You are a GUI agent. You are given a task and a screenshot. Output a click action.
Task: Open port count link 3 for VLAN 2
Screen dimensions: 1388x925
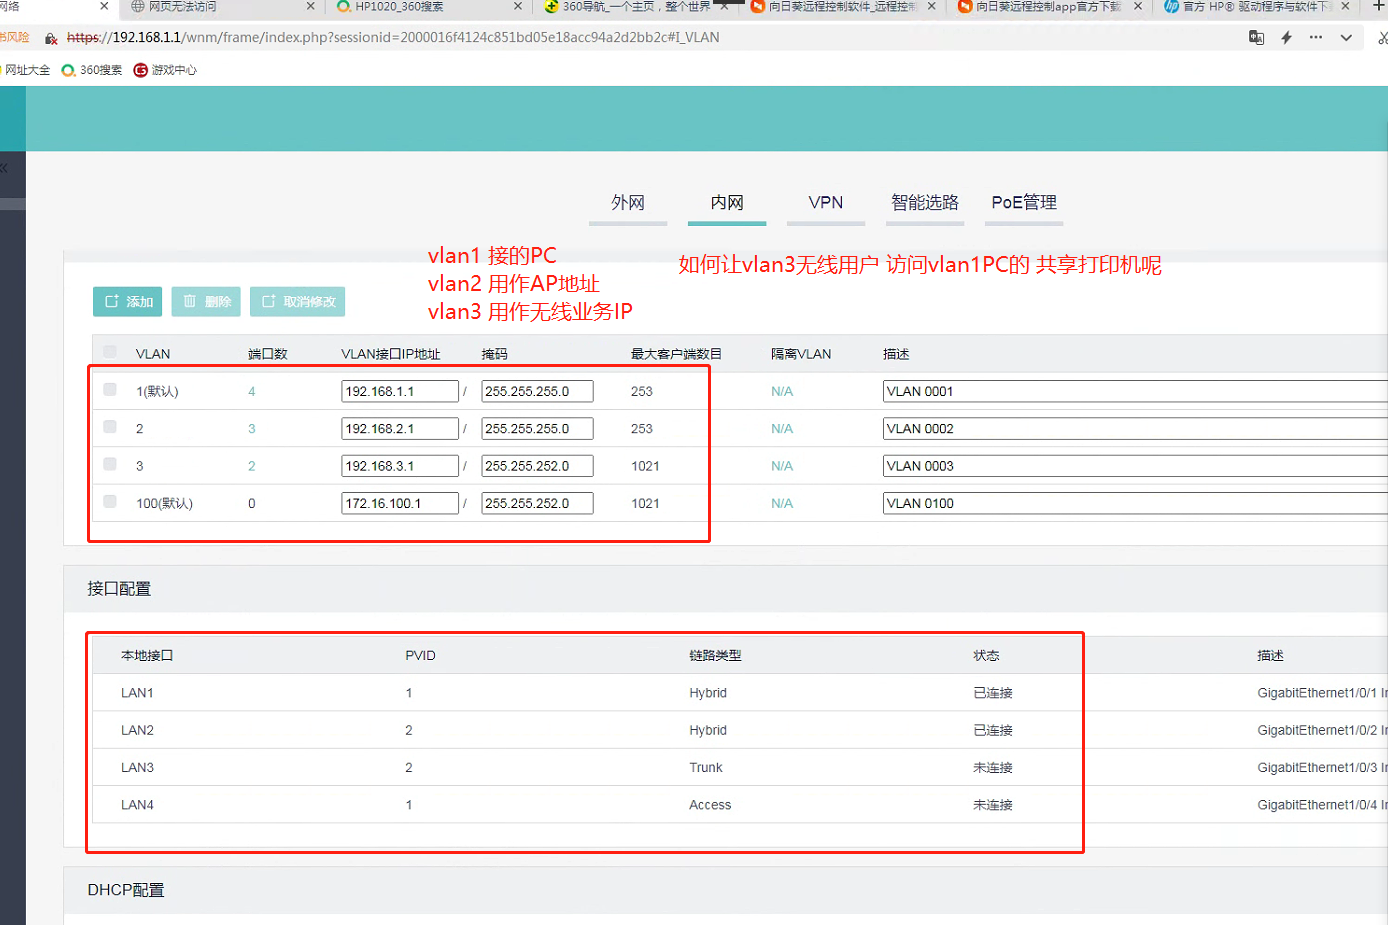coord(252,429)
